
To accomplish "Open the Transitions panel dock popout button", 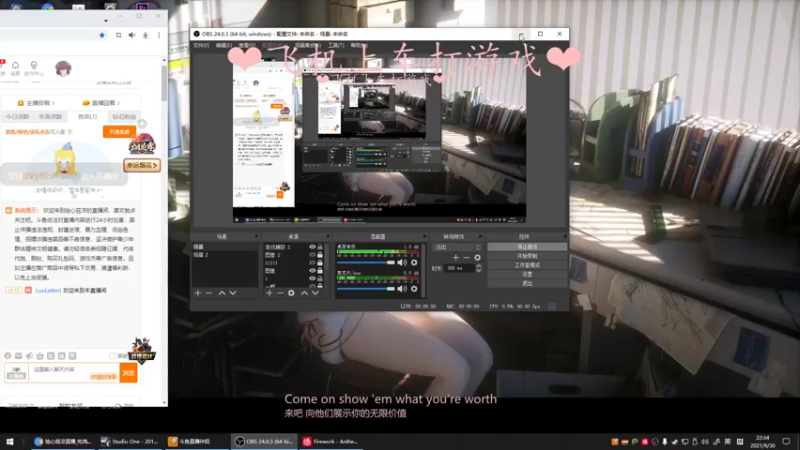I will click(x=480, y=237).
